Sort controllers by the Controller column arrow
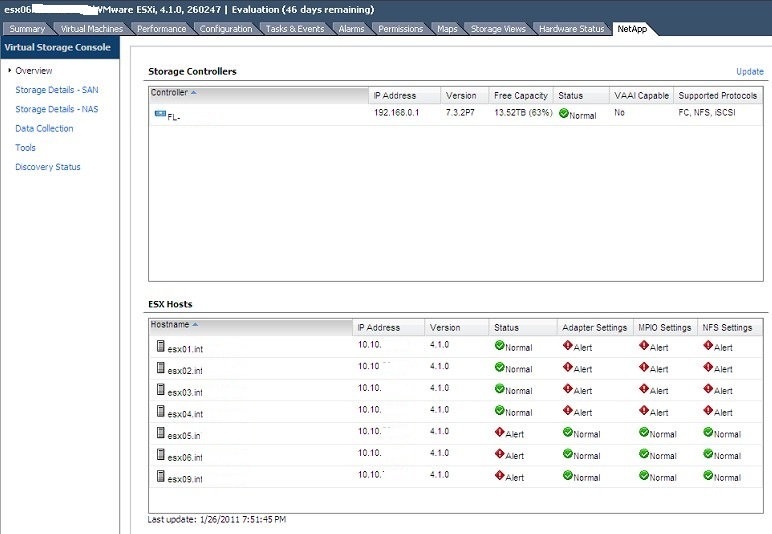 (193, 93)
